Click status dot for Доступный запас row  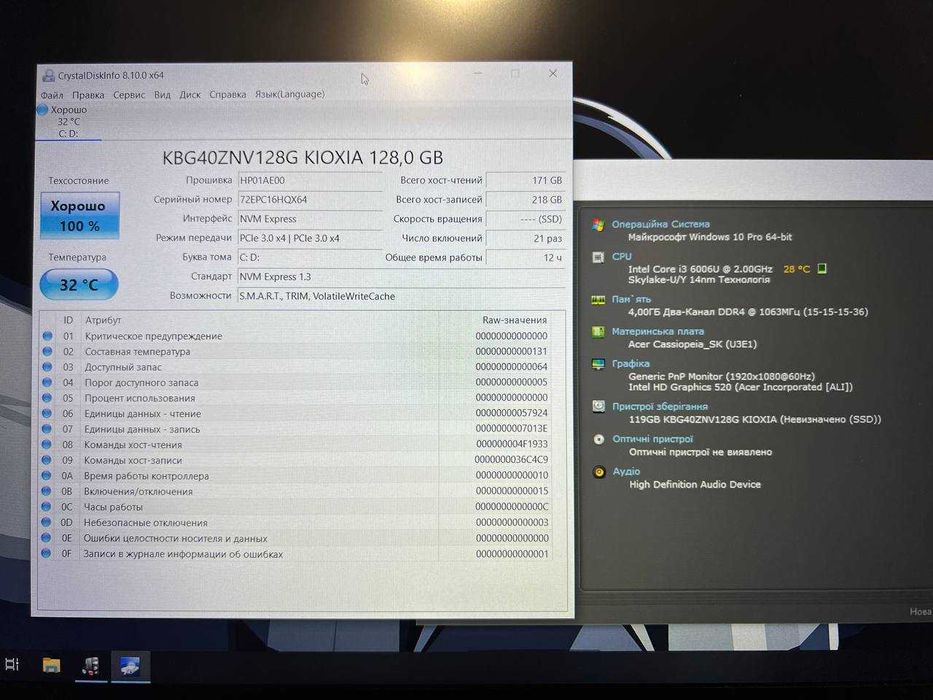pyautogui.click(x=48, y=367)
